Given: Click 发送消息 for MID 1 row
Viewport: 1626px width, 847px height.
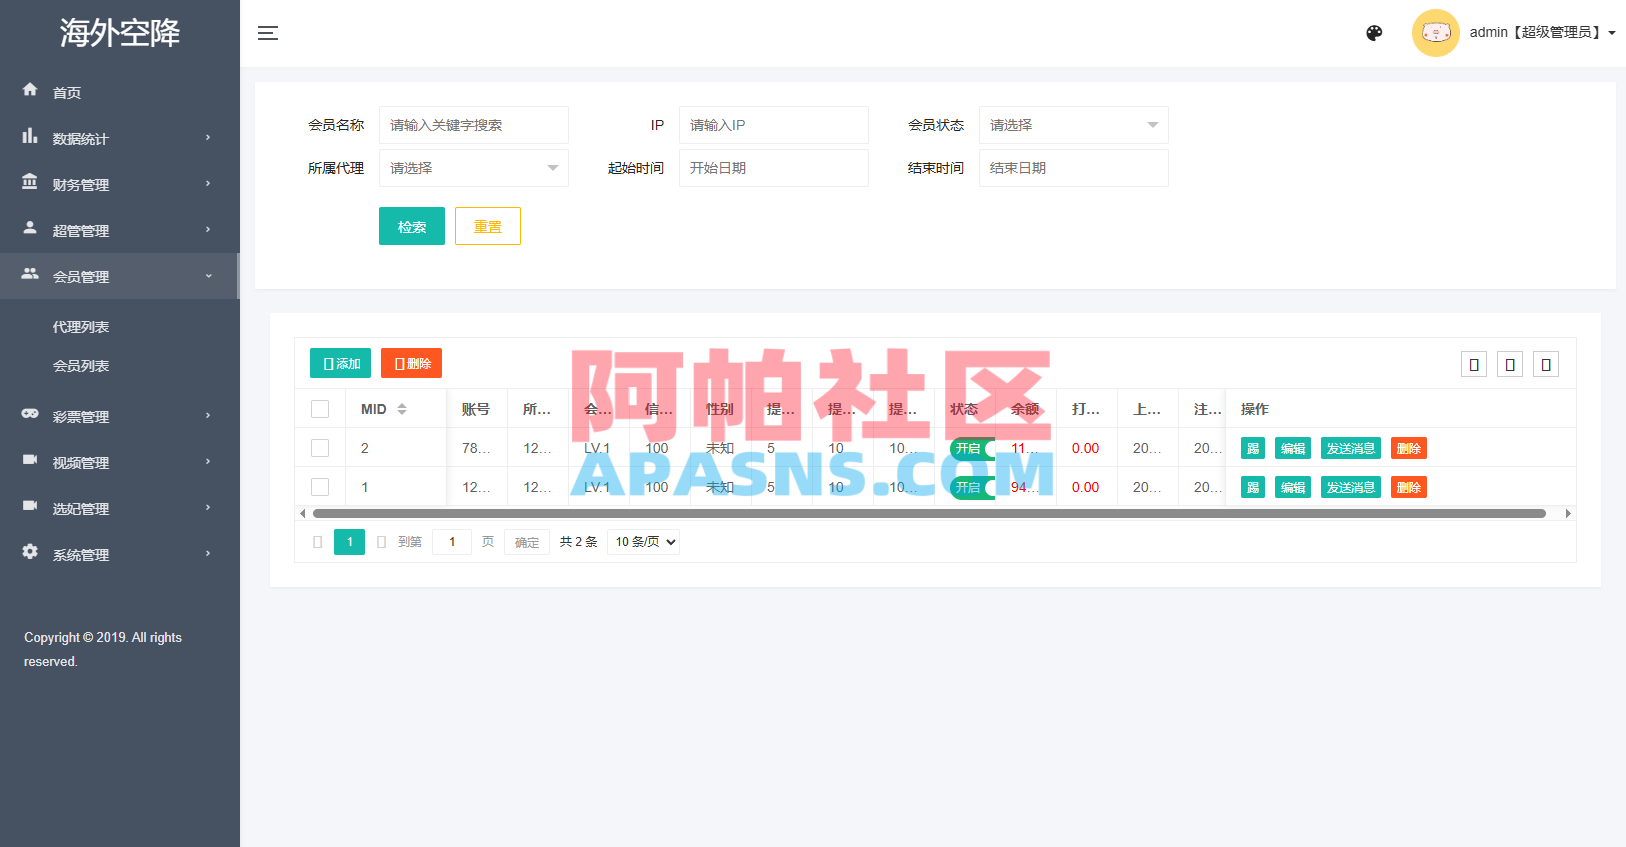Looking at the screenshot, I should coord(1351,487).
